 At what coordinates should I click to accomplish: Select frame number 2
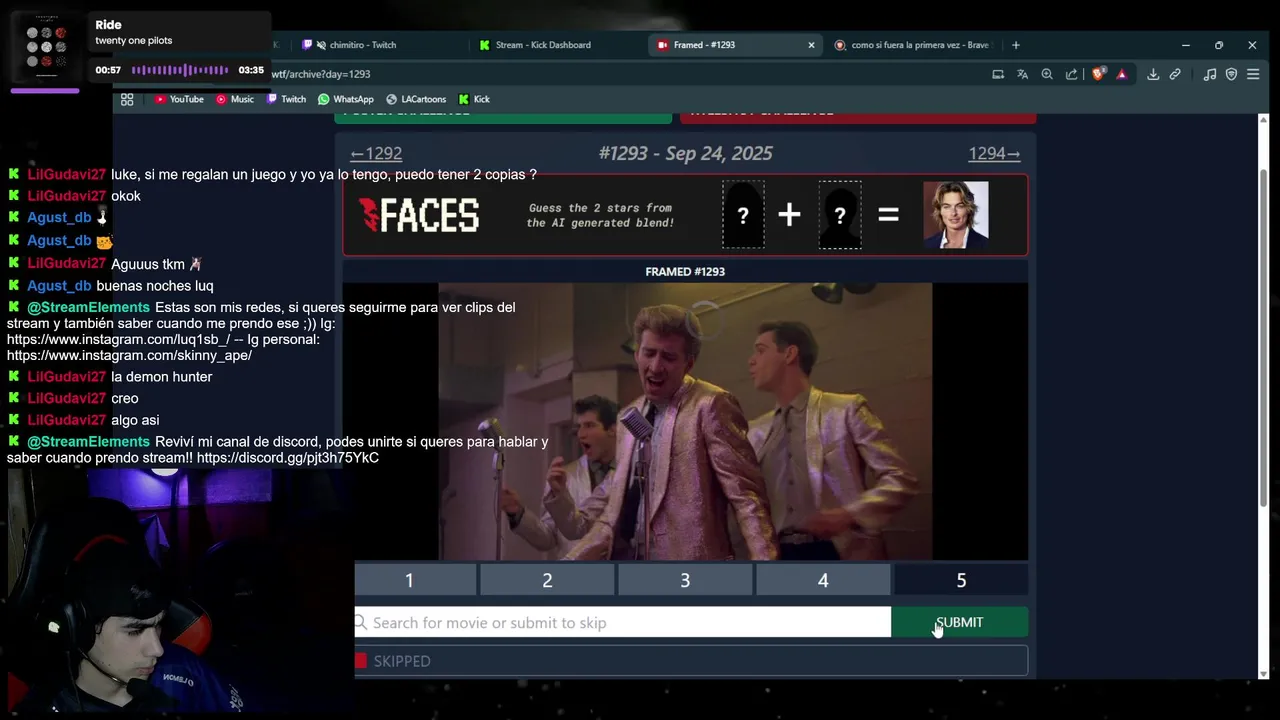(x=547, y=580)
